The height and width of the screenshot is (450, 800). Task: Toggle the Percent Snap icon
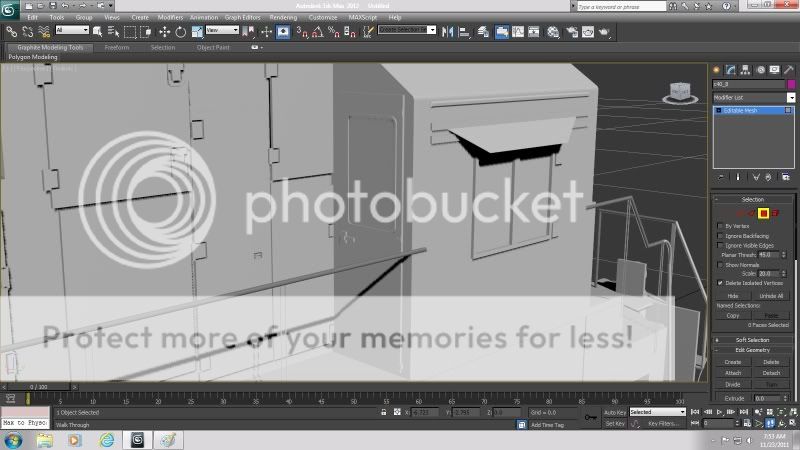pyautogui.click(x=334, y=32)
